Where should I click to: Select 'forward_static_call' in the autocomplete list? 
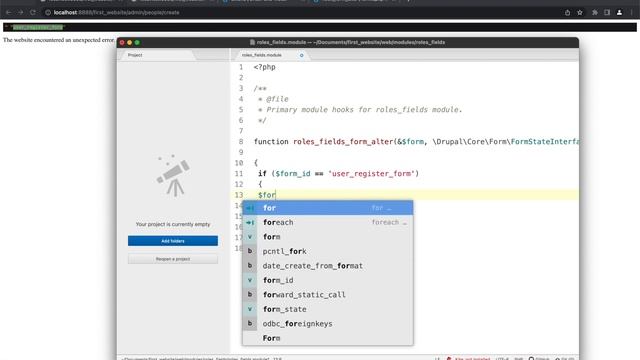[328, 295]
